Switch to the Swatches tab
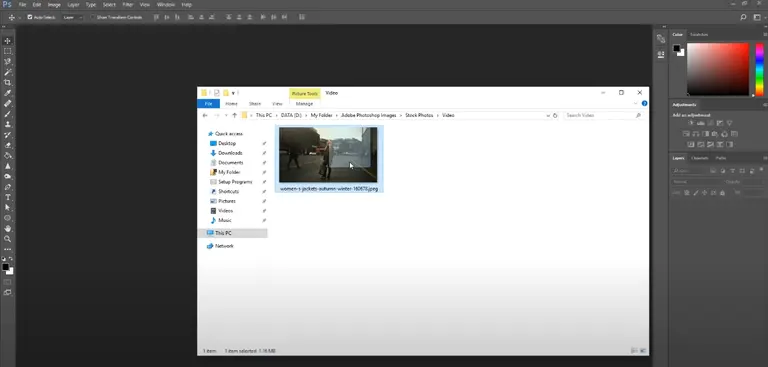The image size is (768, 367). tap(699, 35)
